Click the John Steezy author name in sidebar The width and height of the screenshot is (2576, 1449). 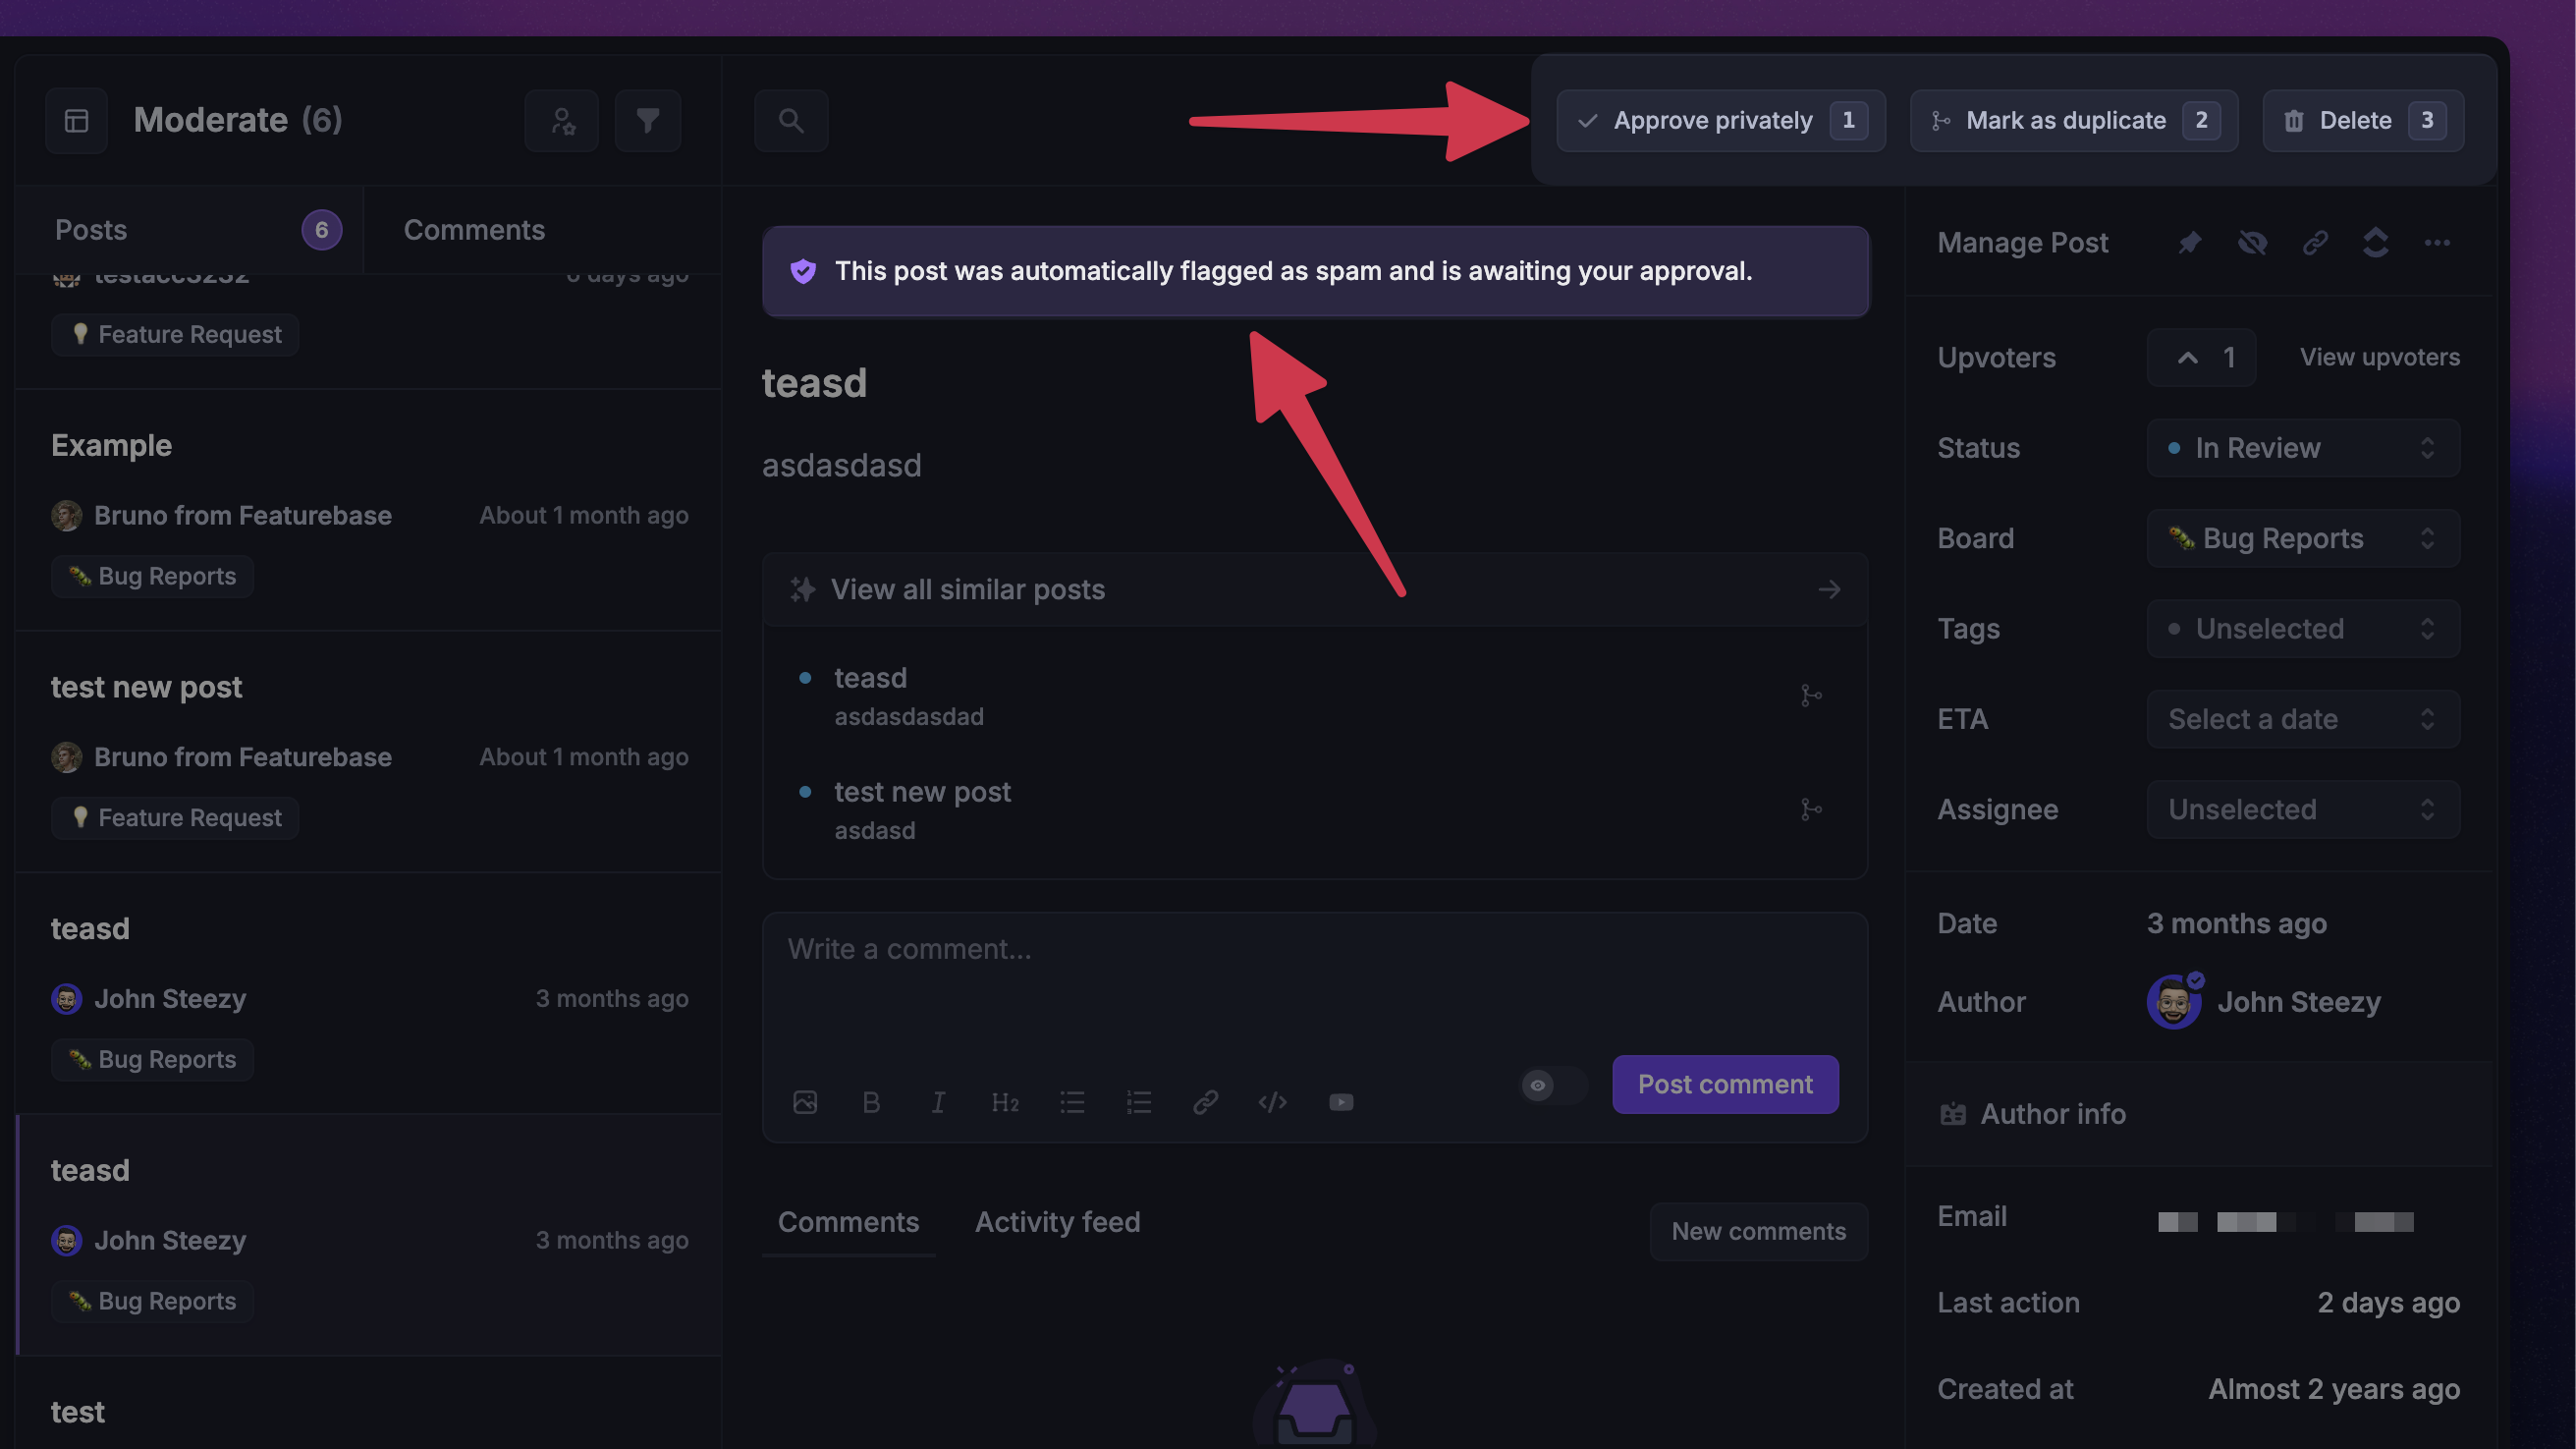[x=2299, y=1002]
